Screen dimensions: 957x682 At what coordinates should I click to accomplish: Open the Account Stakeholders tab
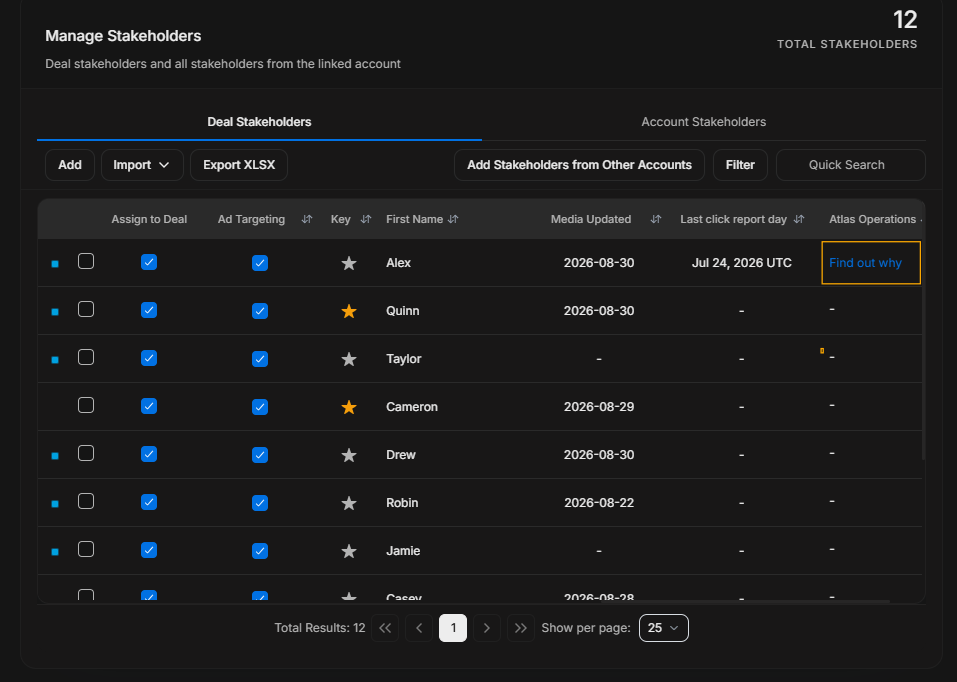[704, 122]
